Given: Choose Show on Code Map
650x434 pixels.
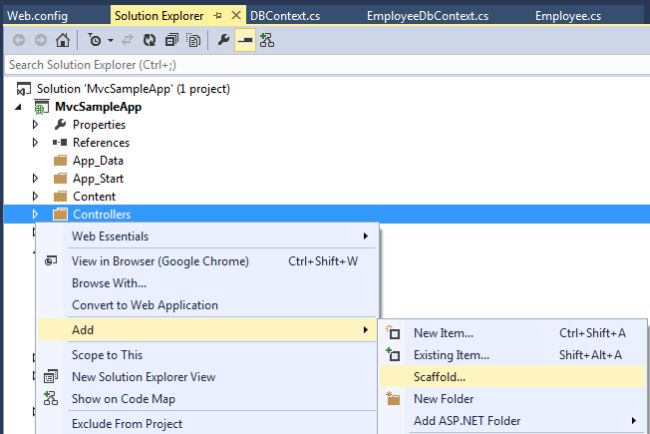Looking at the screenshot, I should (x=207, y=399).
